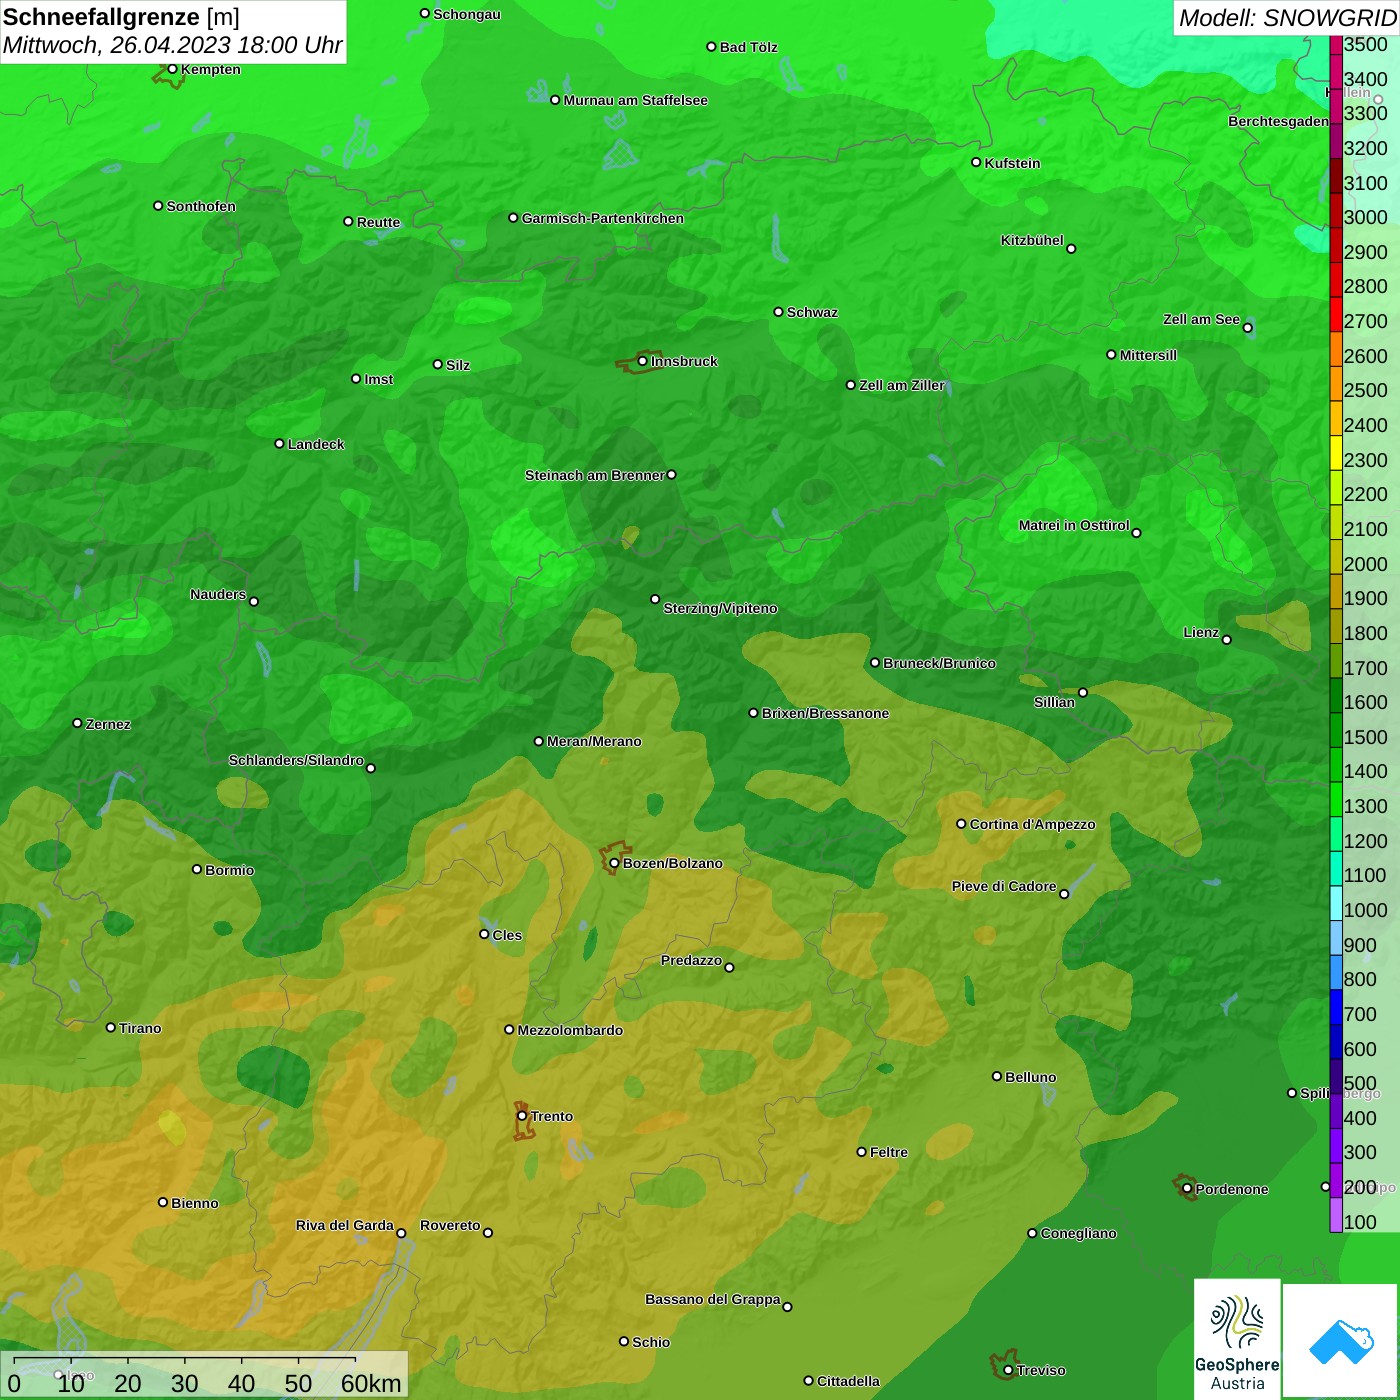Click the 'Sterzing/Vipiteno' map label

(720, 608)
